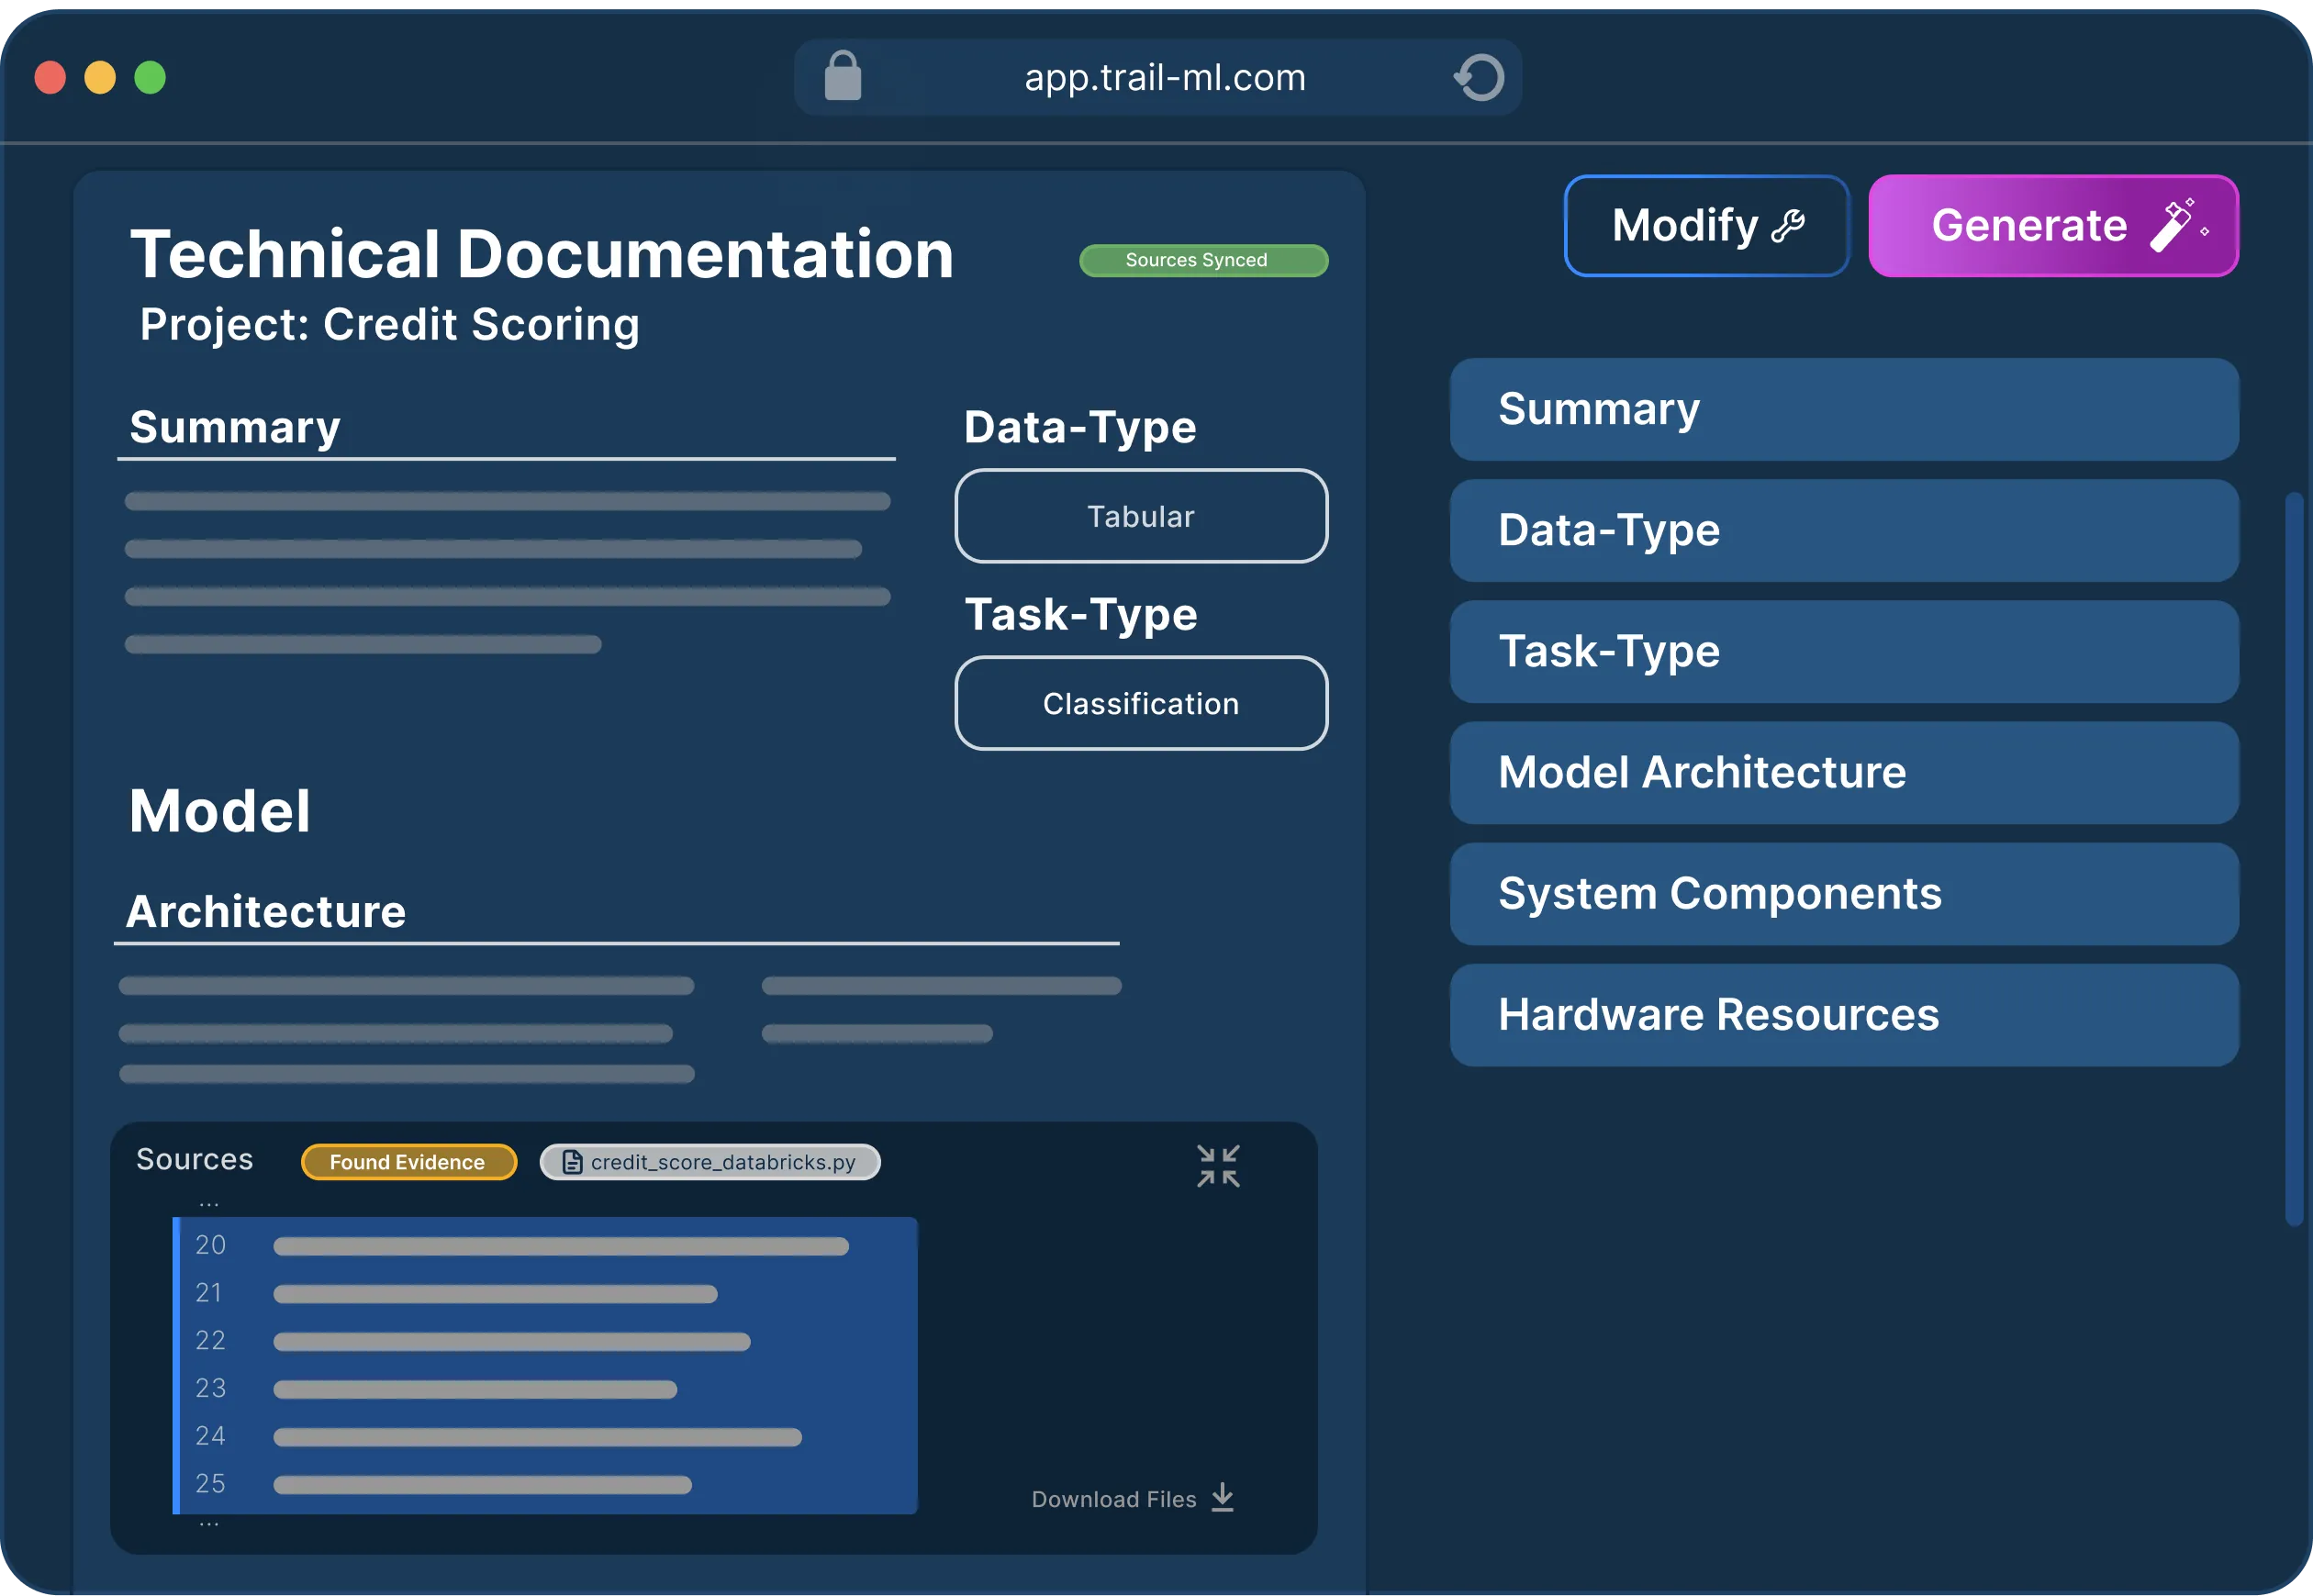Select Summary in the section list
The width and height of the screenshot is (2313, 1596).
1843,410
